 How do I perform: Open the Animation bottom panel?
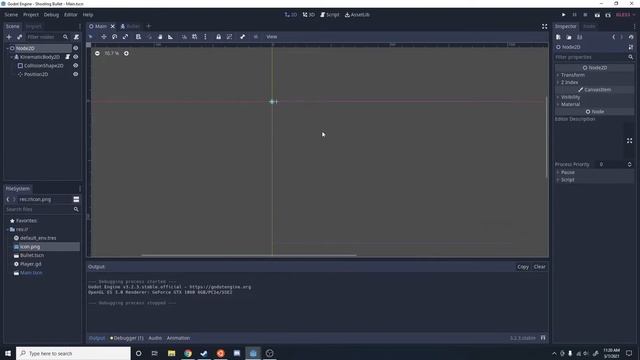coord(178,338)
